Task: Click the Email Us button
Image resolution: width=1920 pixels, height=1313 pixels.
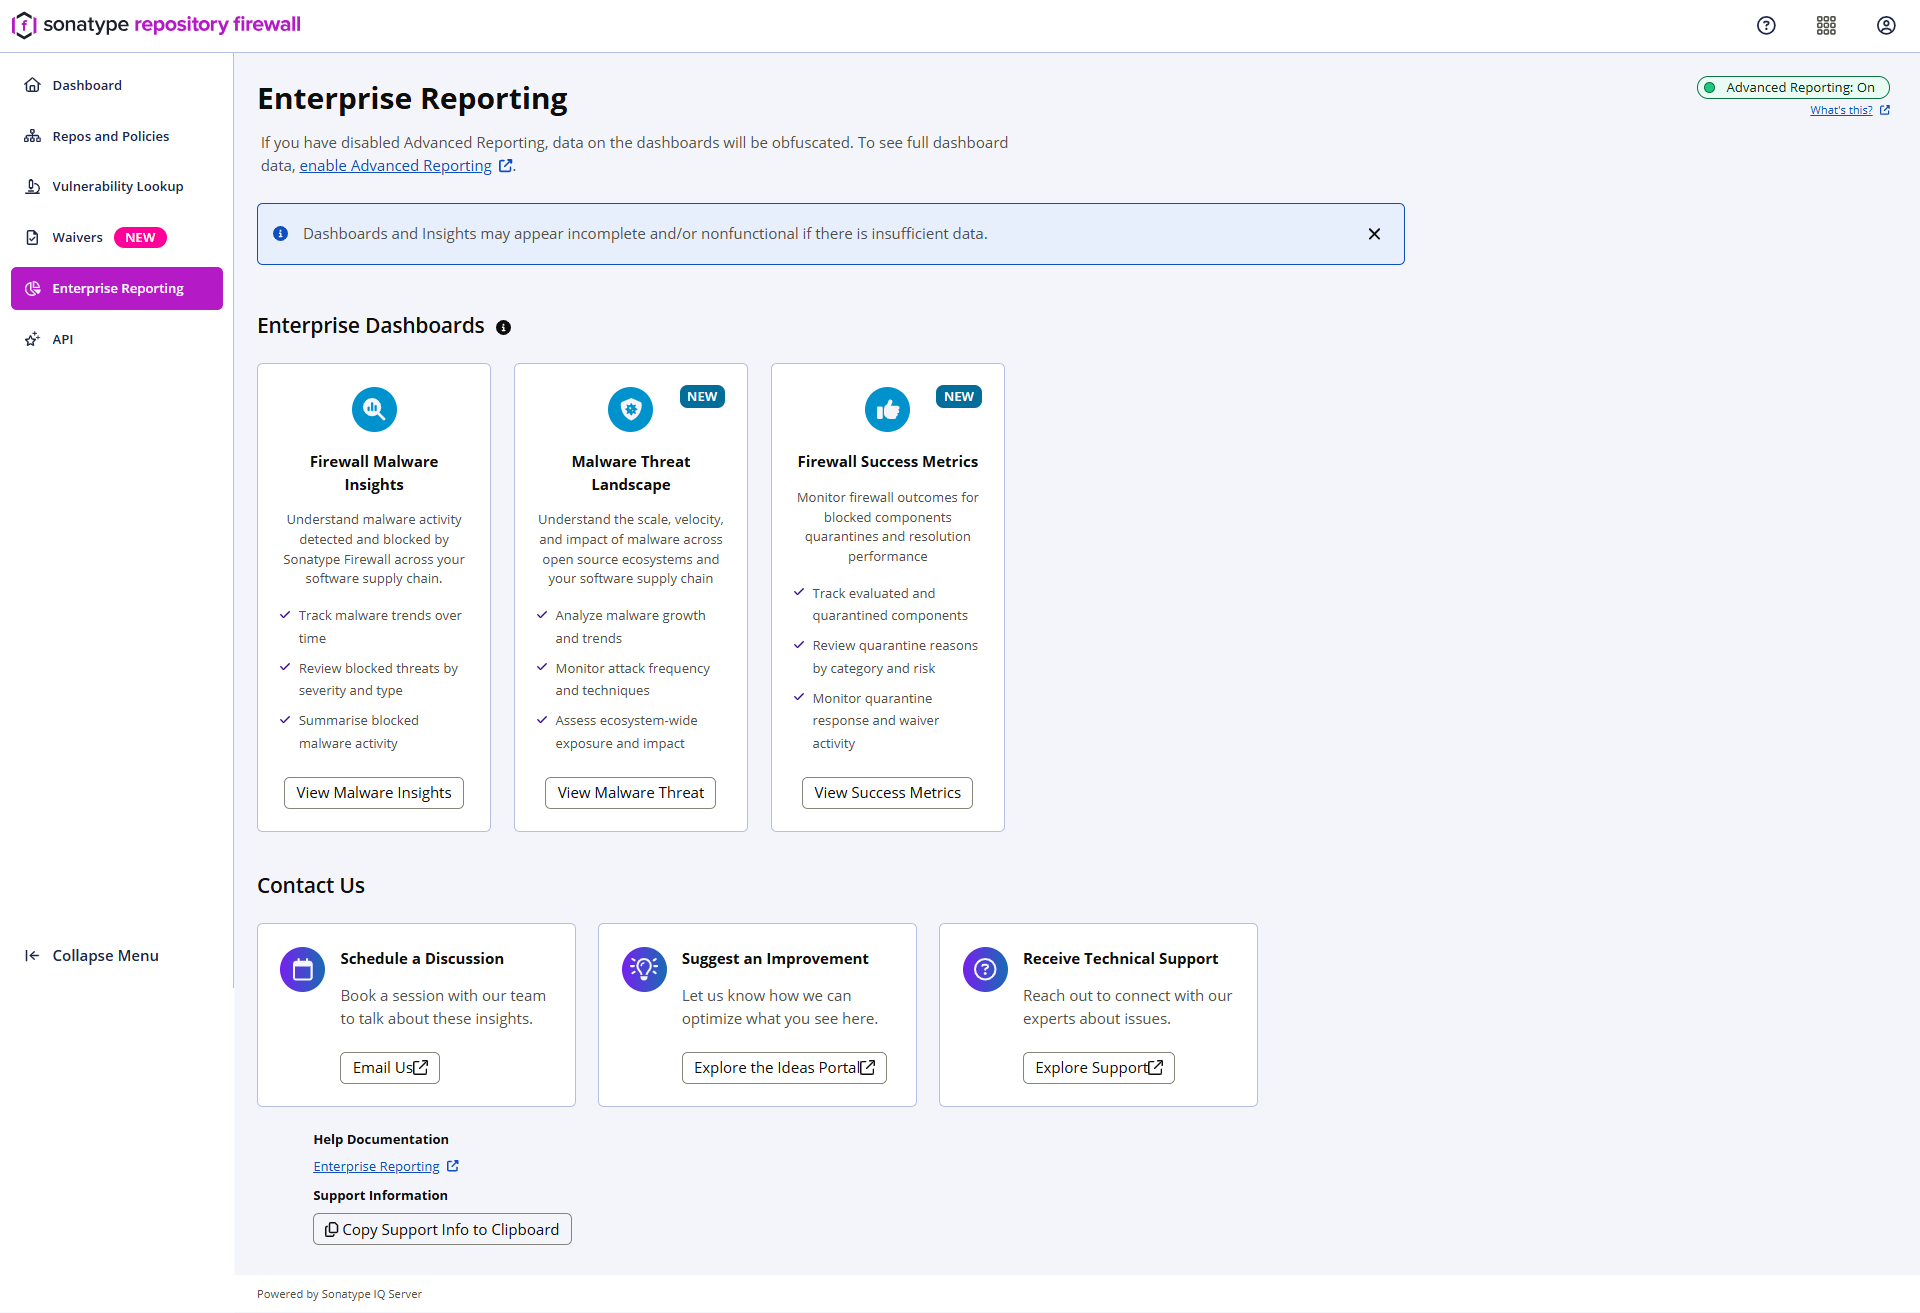Action: tap(390, 1068)
